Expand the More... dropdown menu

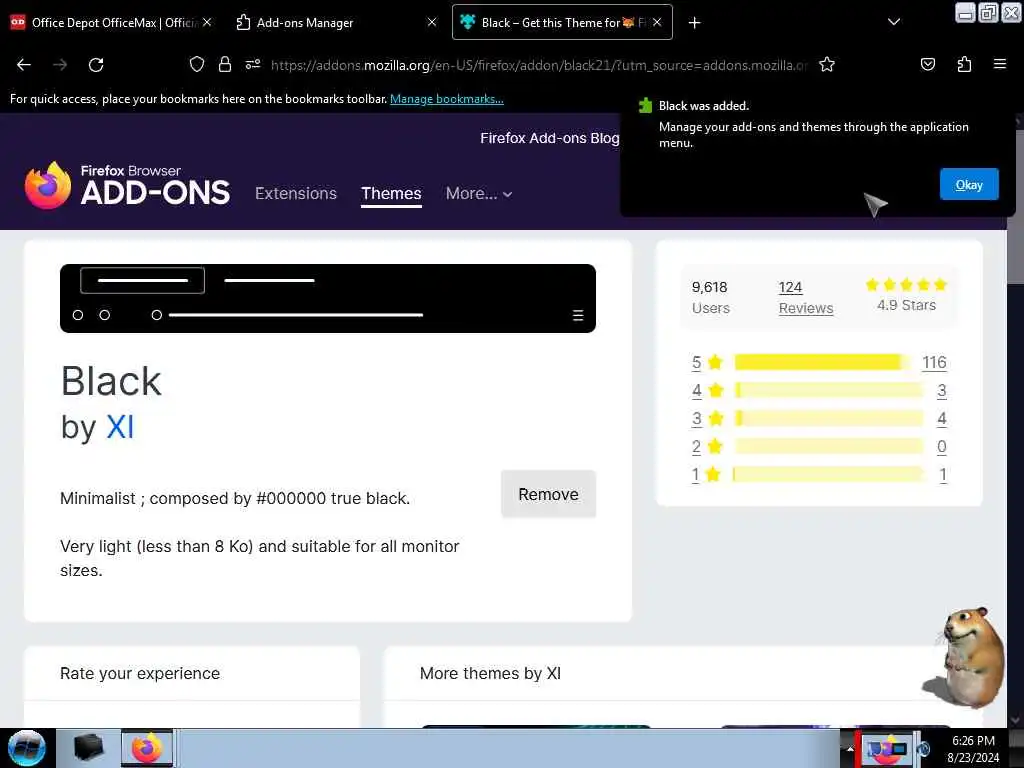[x=479, y=193]
